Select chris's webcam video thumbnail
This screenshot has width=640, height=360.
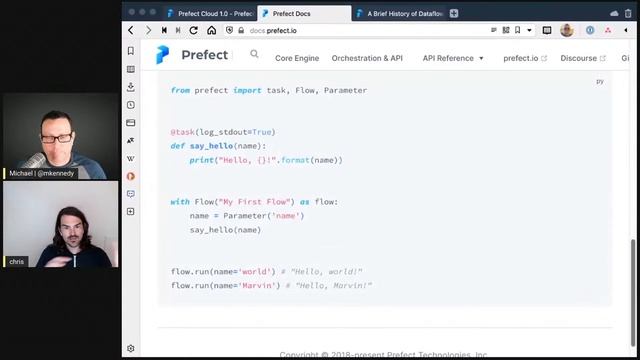pyautogui.click(x=61, y=224)
